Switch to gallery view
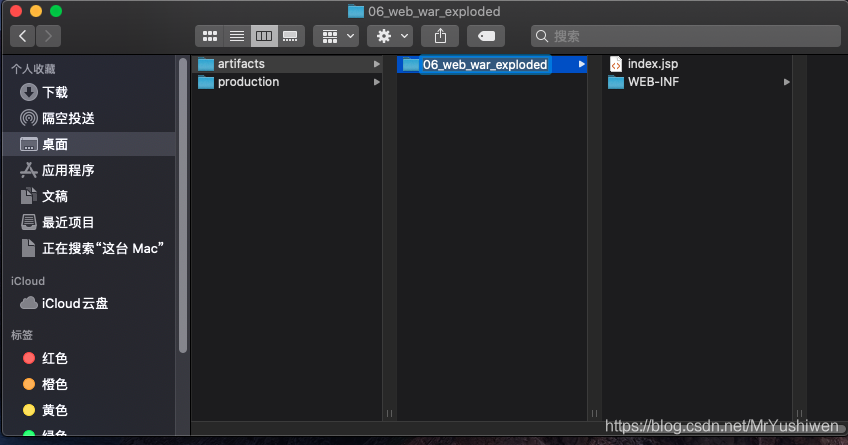 pyautogui.click(x=291, y=36)
